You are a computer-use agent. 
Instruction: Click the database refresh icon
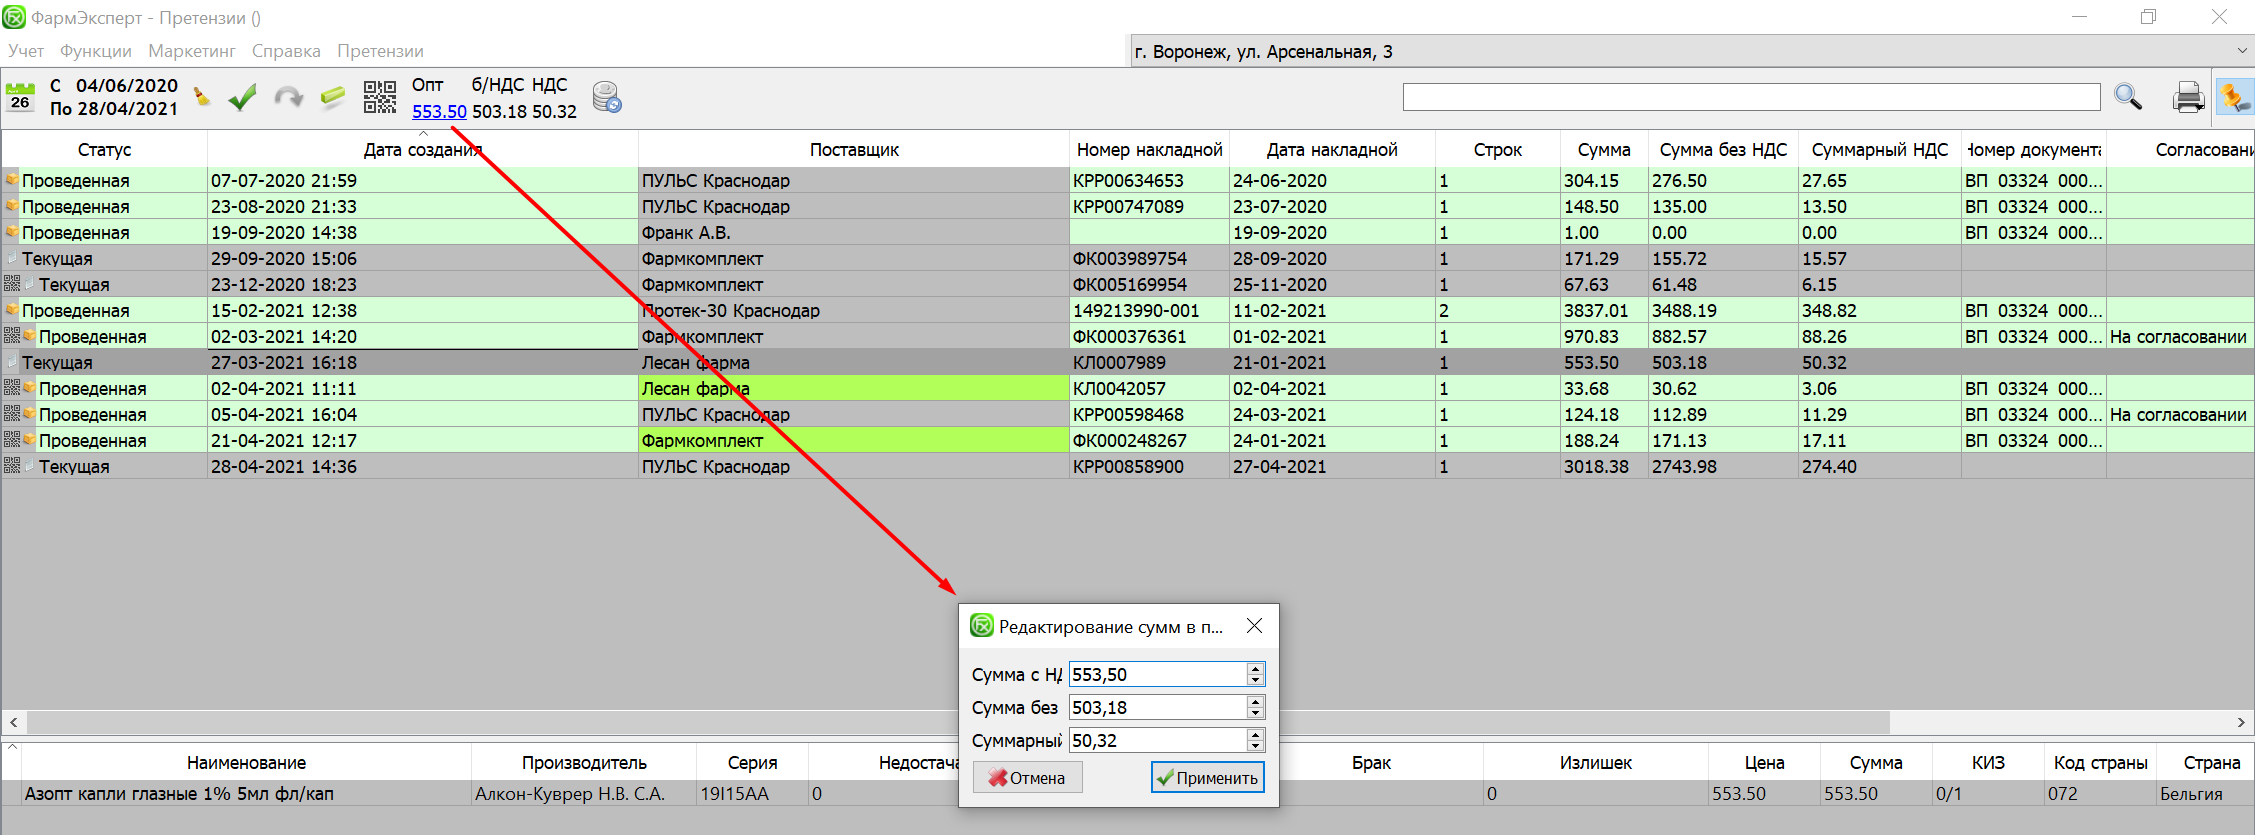pos(607,97)
